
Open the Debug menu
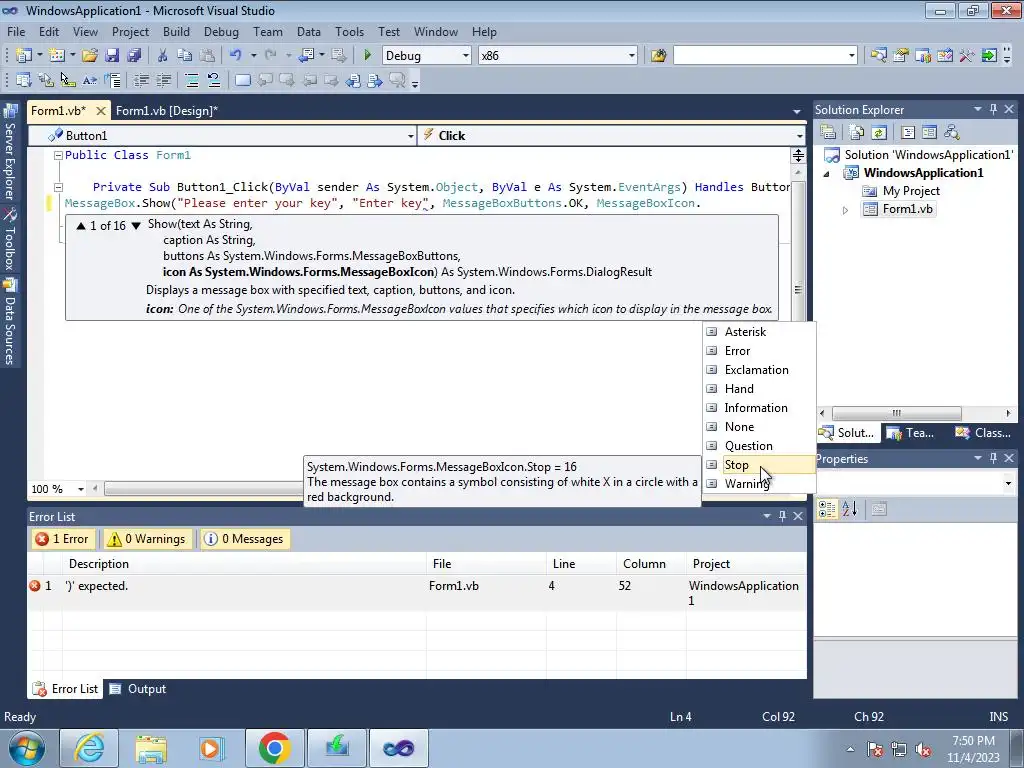[221, 31]
